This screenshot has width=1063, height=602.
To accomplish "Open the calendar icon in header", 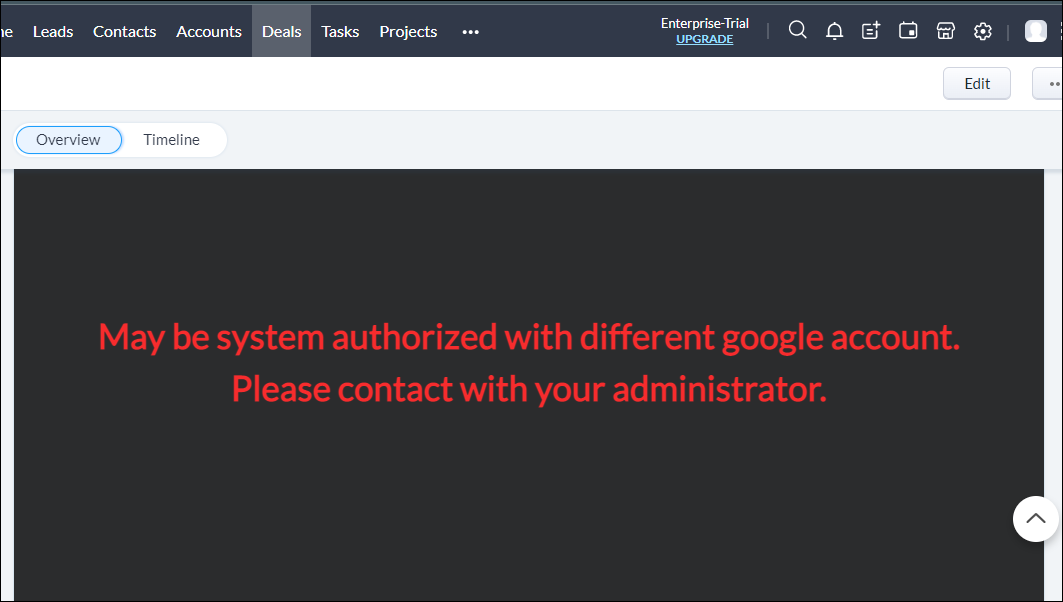I will coord(908,31).
